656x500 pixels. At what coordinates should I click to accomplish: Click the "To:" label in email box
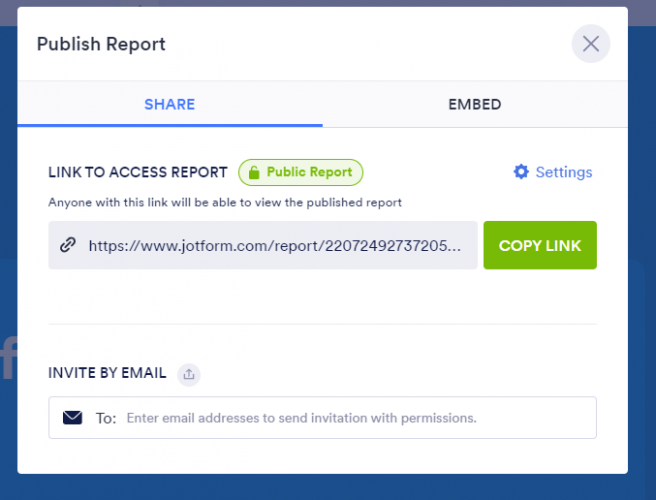pyautogui.click(x=106, y=417)
